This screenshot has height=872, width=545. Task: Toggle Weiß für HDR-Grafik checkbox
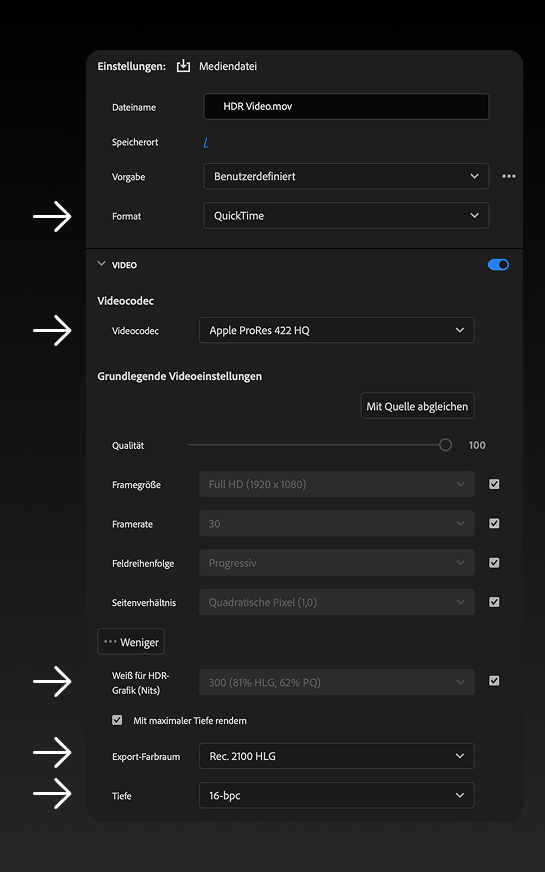click(x=494, y=681)
